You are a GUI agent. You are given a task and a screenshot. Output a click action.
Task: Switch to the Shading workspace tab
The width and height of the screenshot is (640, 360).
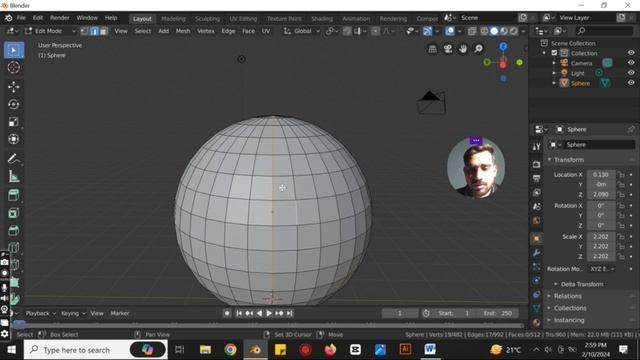click(322, 19)
